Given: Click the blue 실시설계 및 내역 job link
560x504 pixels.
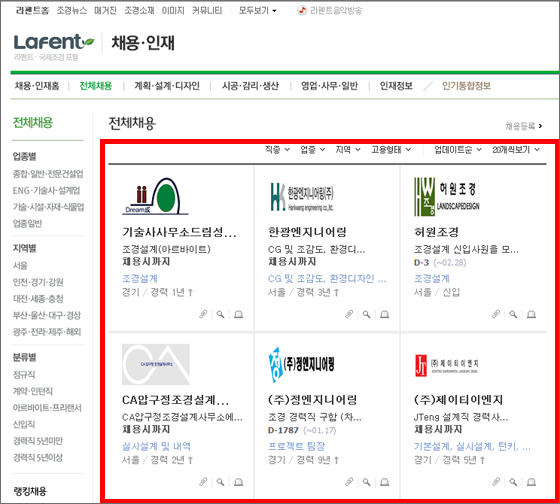Looking at the screenshot, I should click(x=156, y=446).
